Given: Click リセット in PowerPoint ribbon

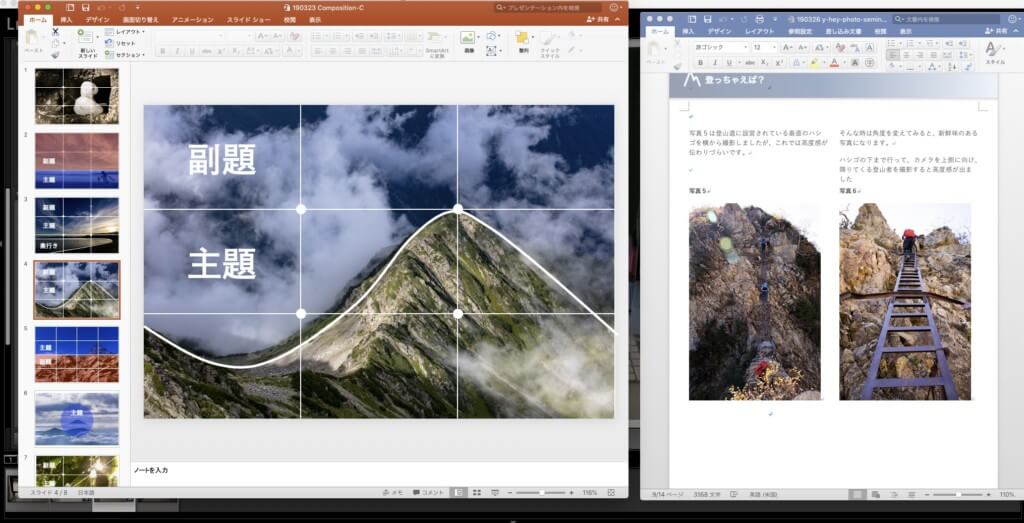Looking at the screenshot, I should point(121,43).
